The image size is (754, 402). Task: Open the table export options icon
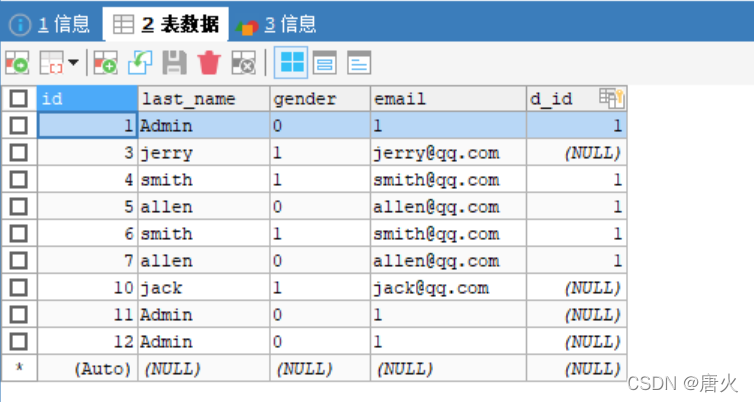pos(51,63)
